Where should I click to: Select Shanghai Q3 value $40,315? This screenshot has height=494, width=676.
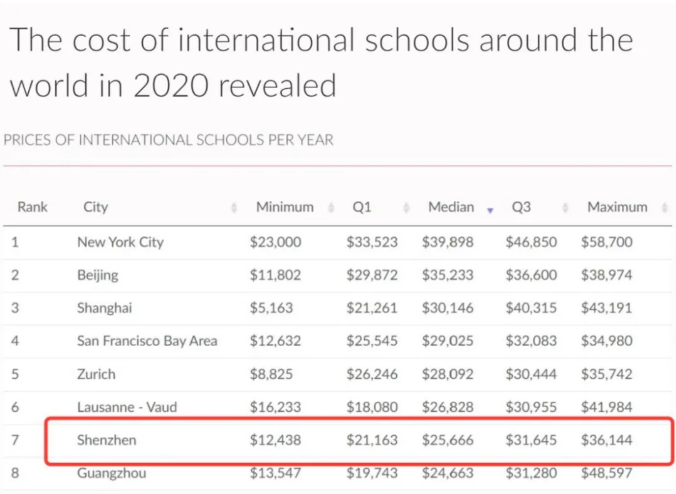pos(531,308)
